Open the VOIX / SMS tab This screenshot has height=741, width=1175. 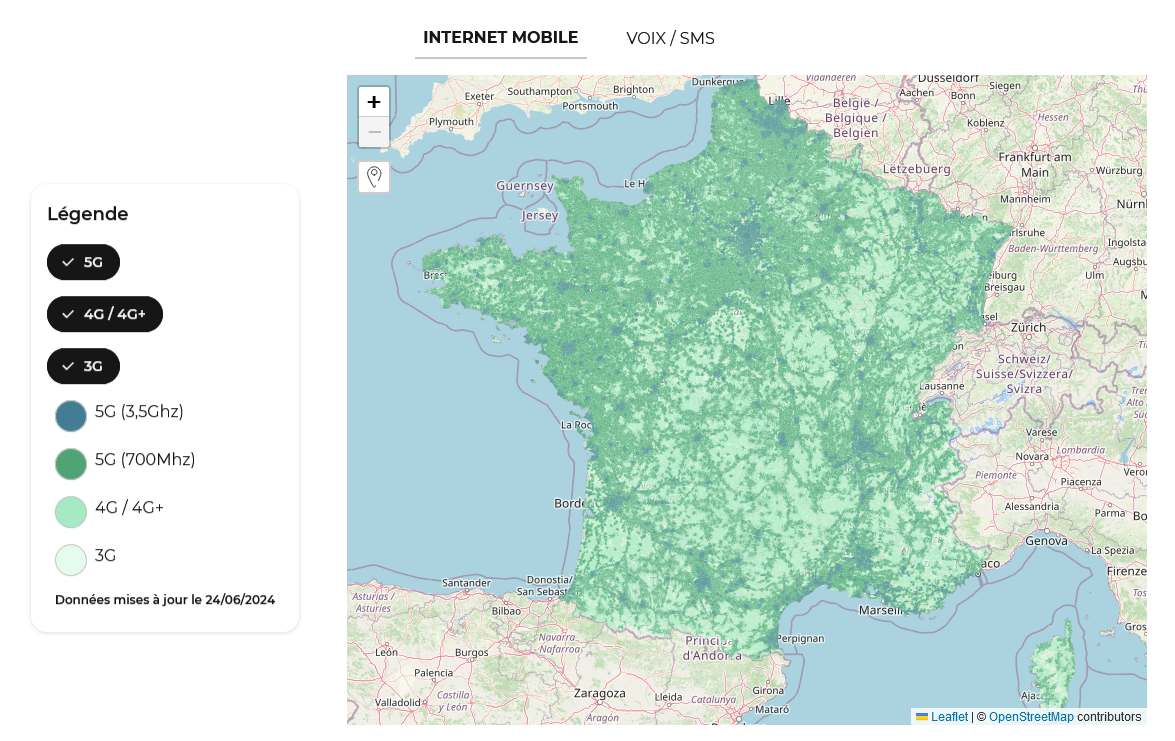point(670,38)
